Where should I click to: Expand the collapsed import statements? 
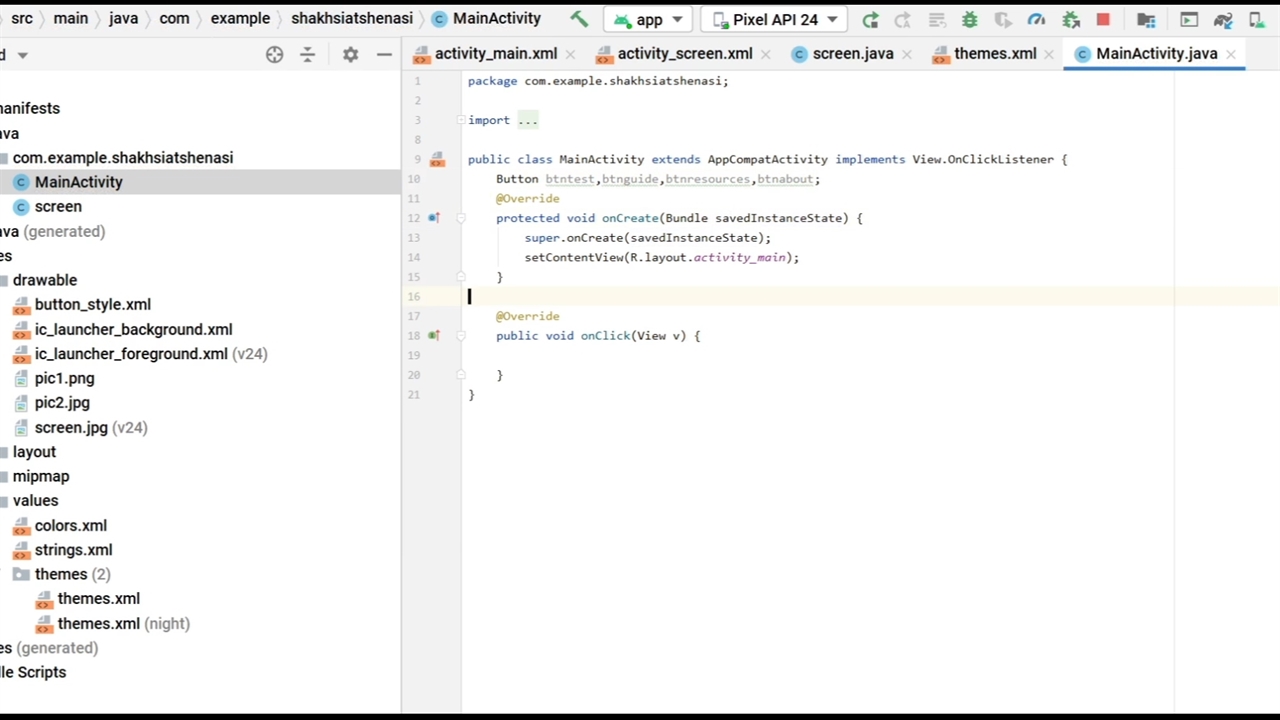point(527,120)
